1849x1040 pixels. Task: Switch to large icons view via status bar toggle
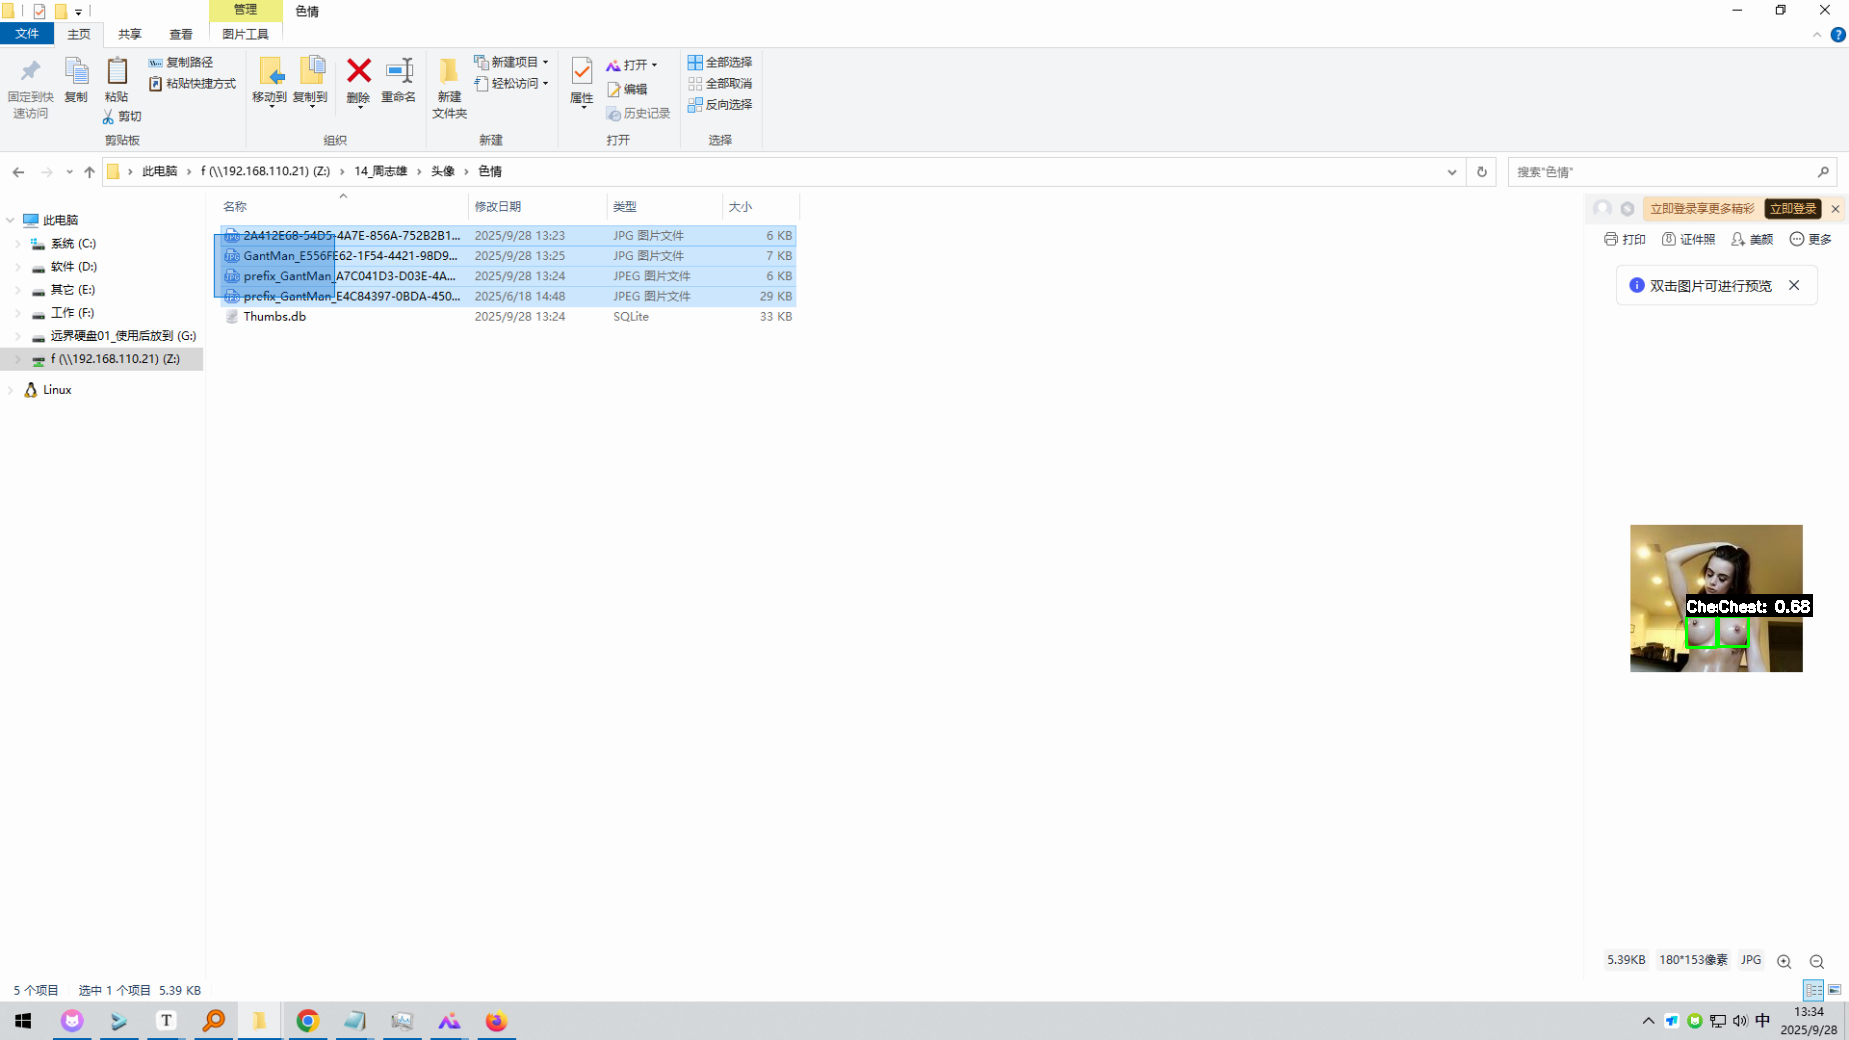(x=1835, y=990)
